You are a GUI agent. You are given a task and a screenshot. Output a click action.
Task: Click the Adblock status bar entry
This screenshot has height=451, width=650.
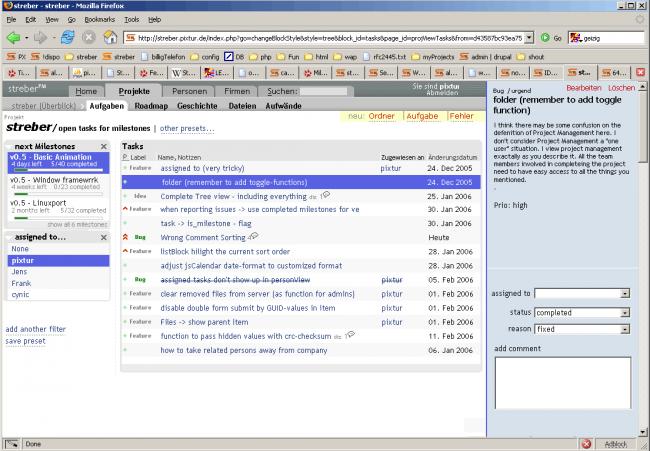(x=616, y=444)
